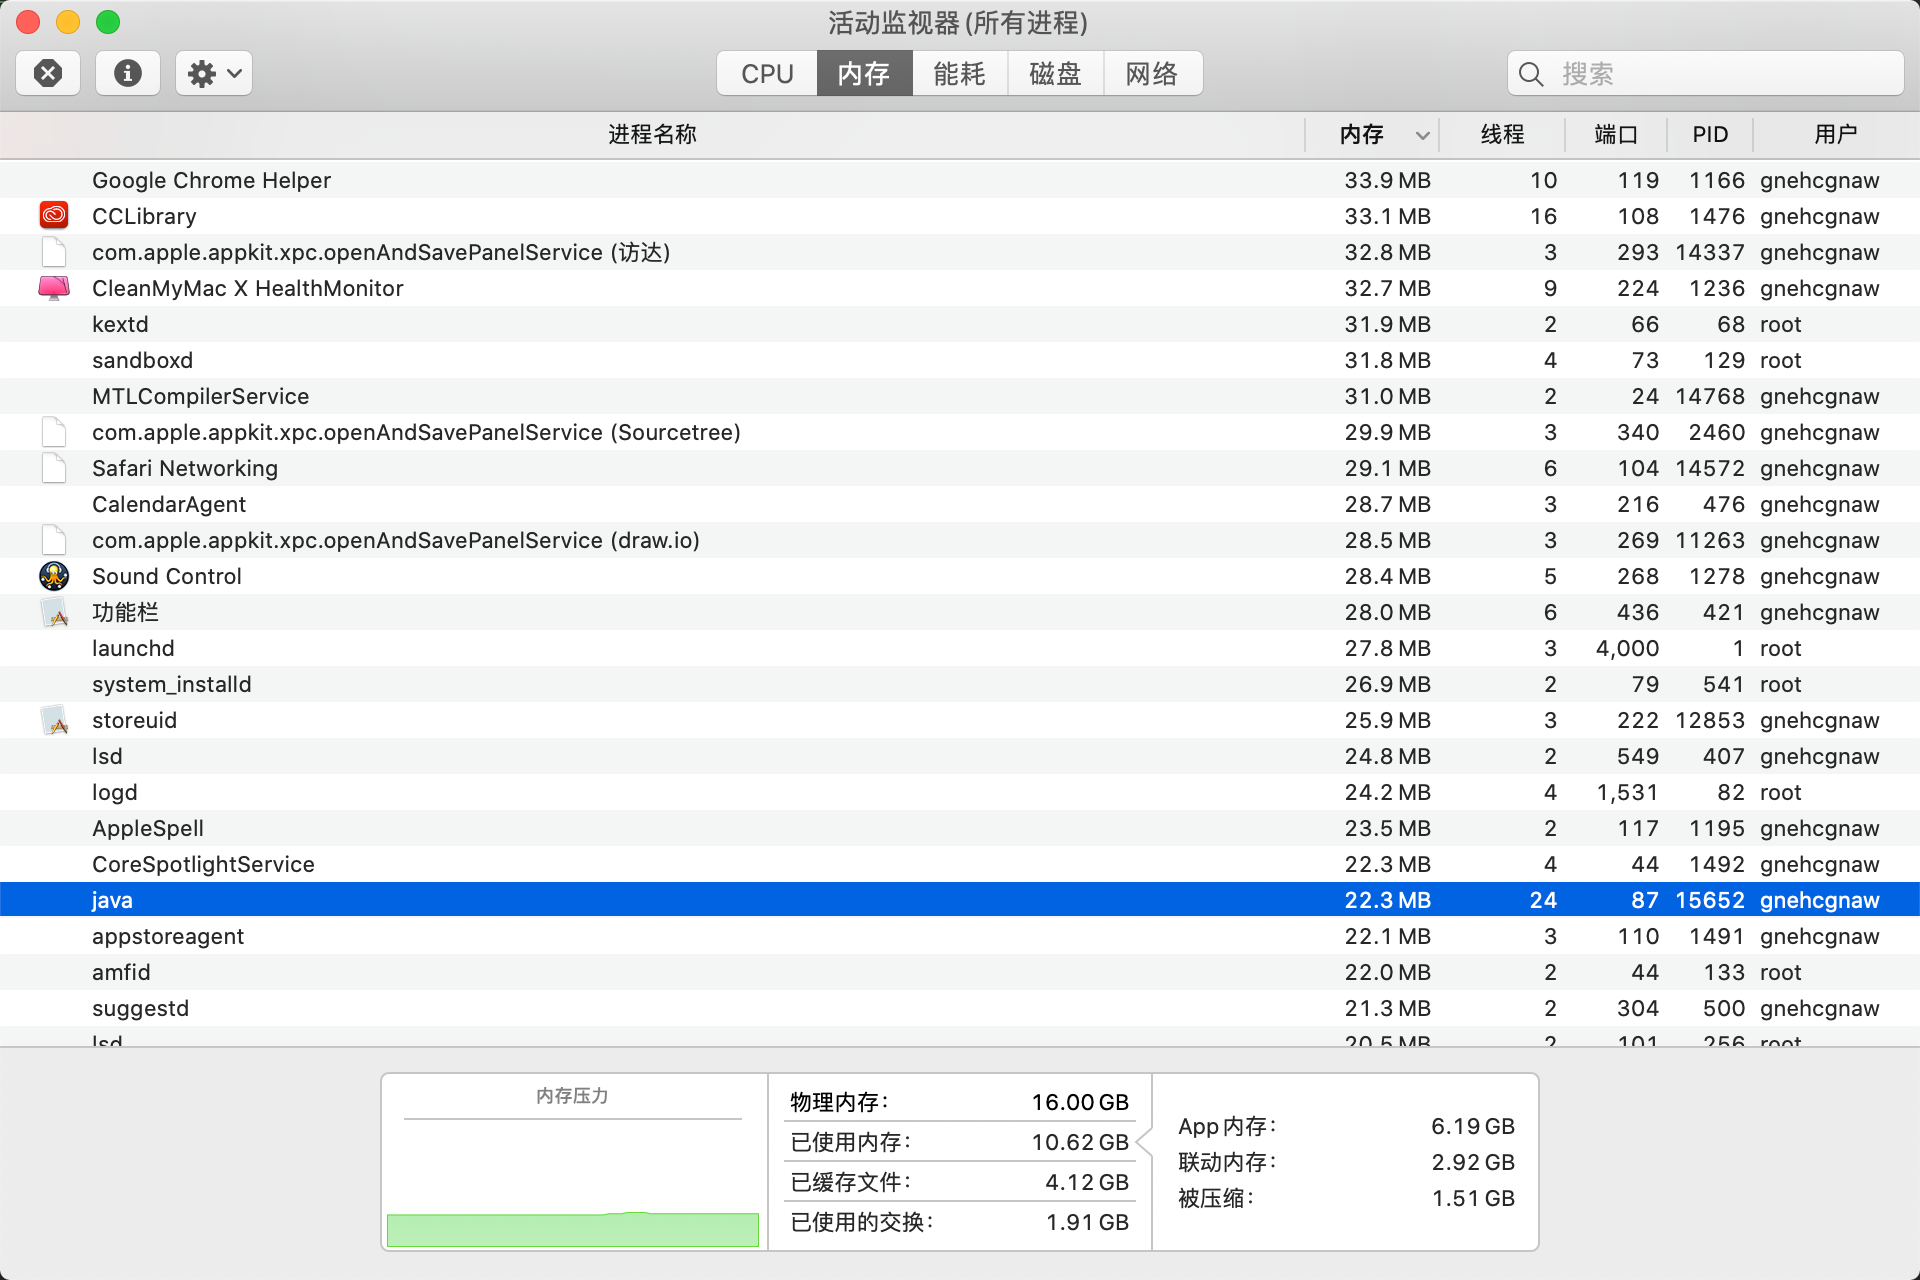Select the launchd process row

960,648
